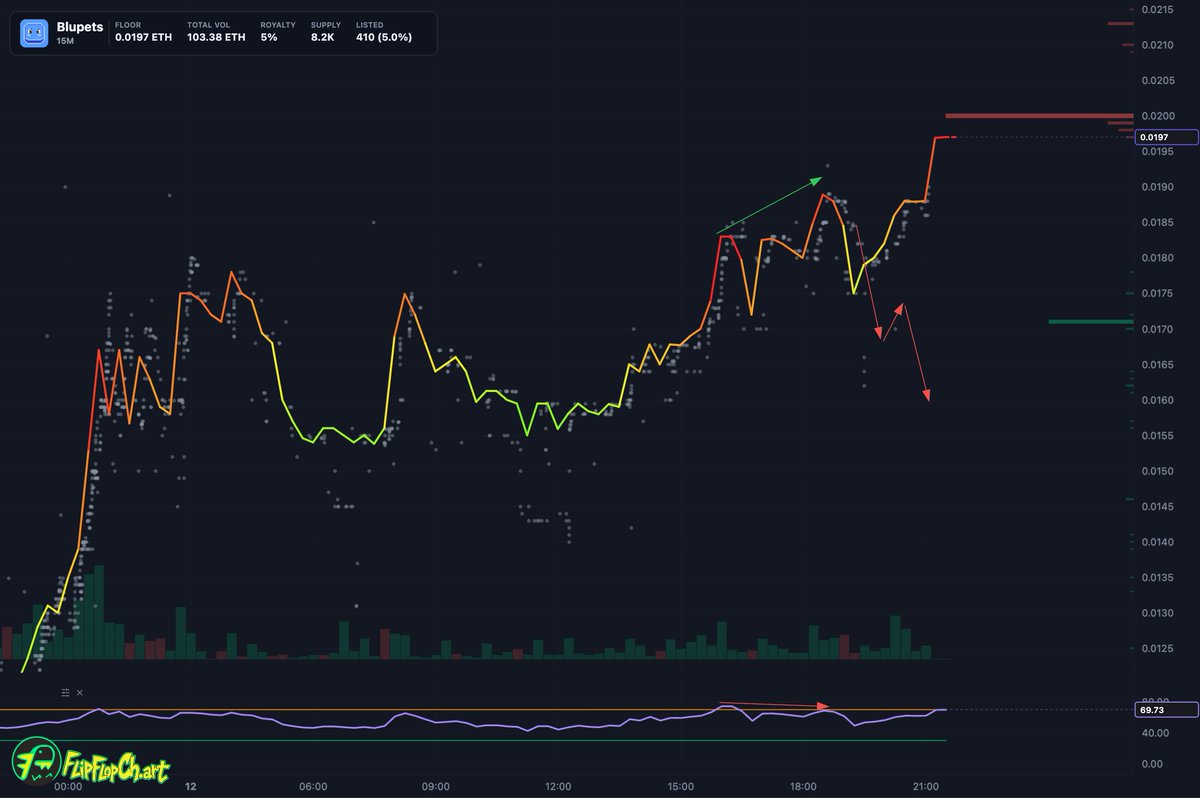Click the 21:00 time axis label
The width and height of the screenshot is (1200, 798).
pyautogui.click(x=926, y=786)
